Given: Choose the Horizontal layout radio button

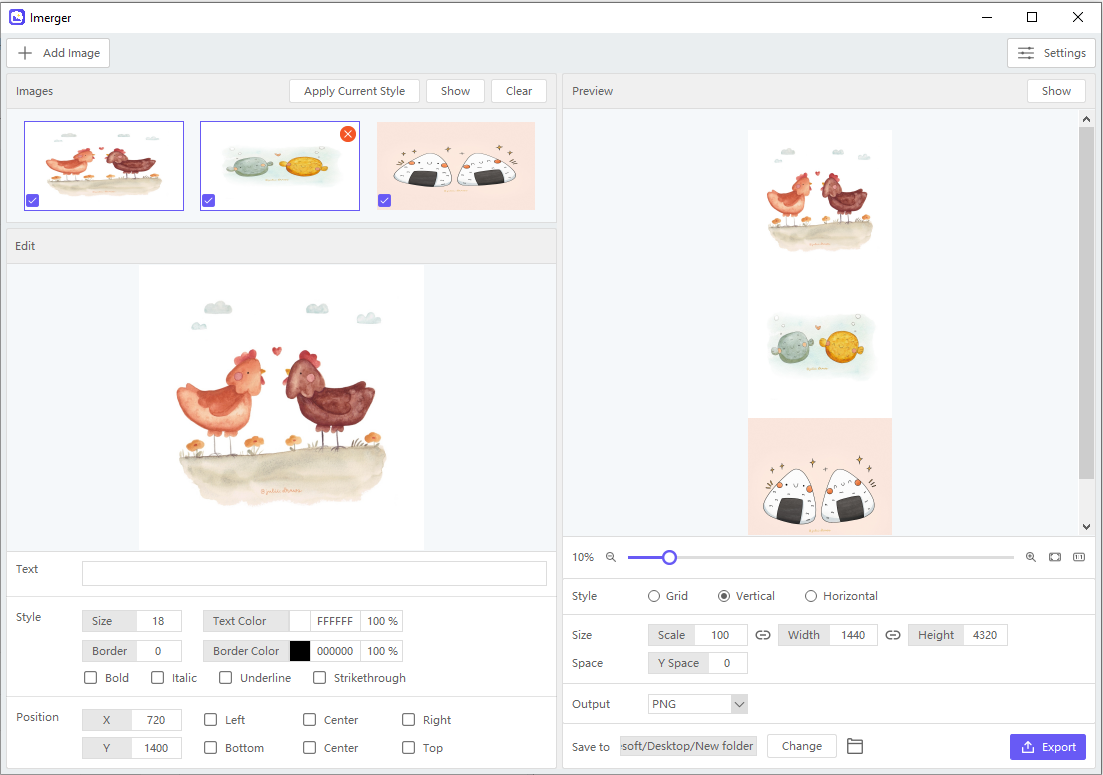Looking at the screenshot, I should point(811,596).
